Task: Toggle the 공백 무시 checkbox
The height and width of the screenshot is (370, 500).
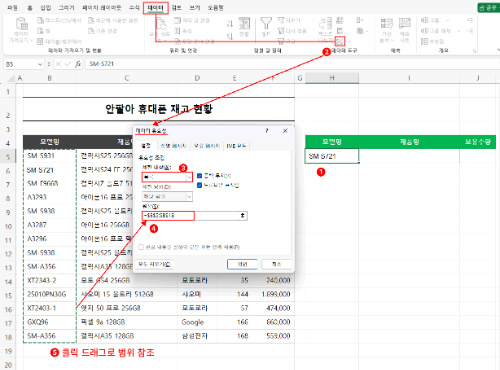Action: point(200,176)
